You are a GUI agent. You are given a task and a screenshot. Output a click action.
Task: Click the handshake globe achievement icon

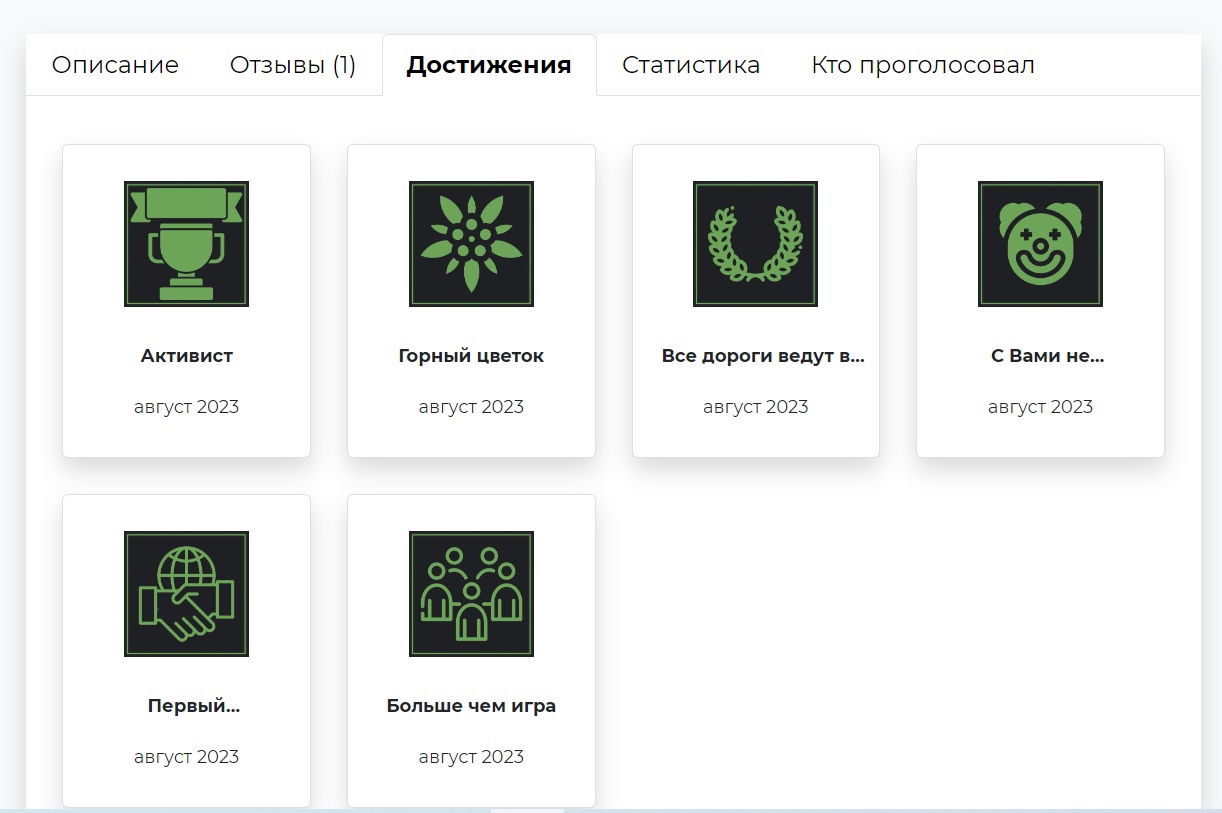click(x=186, y=594)
